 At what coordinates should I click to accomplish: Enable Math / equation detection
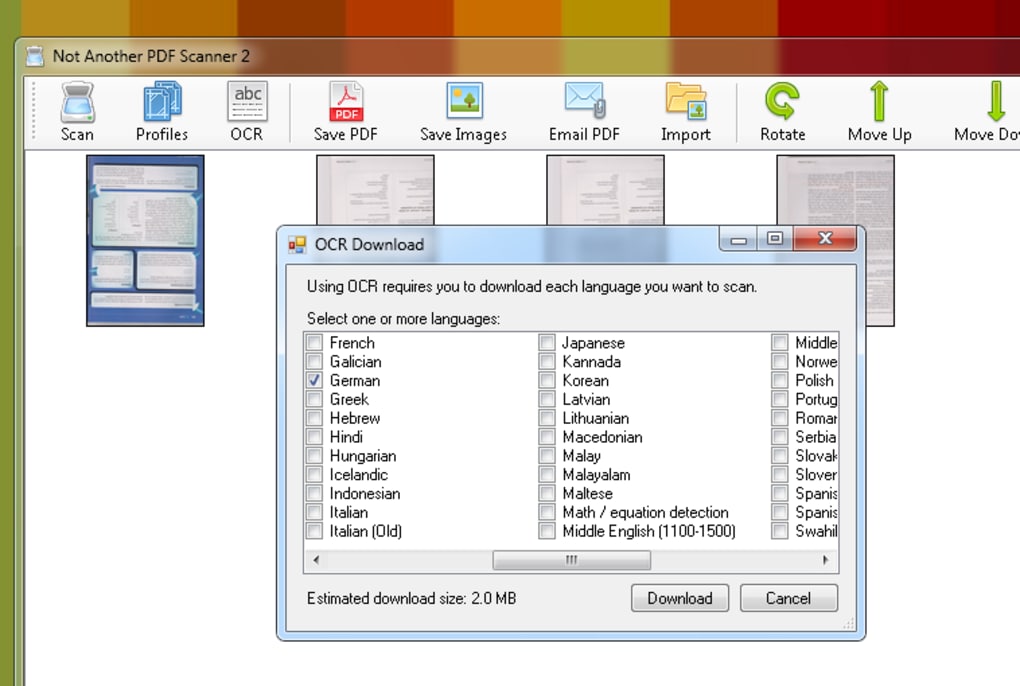tap(547, 512)
